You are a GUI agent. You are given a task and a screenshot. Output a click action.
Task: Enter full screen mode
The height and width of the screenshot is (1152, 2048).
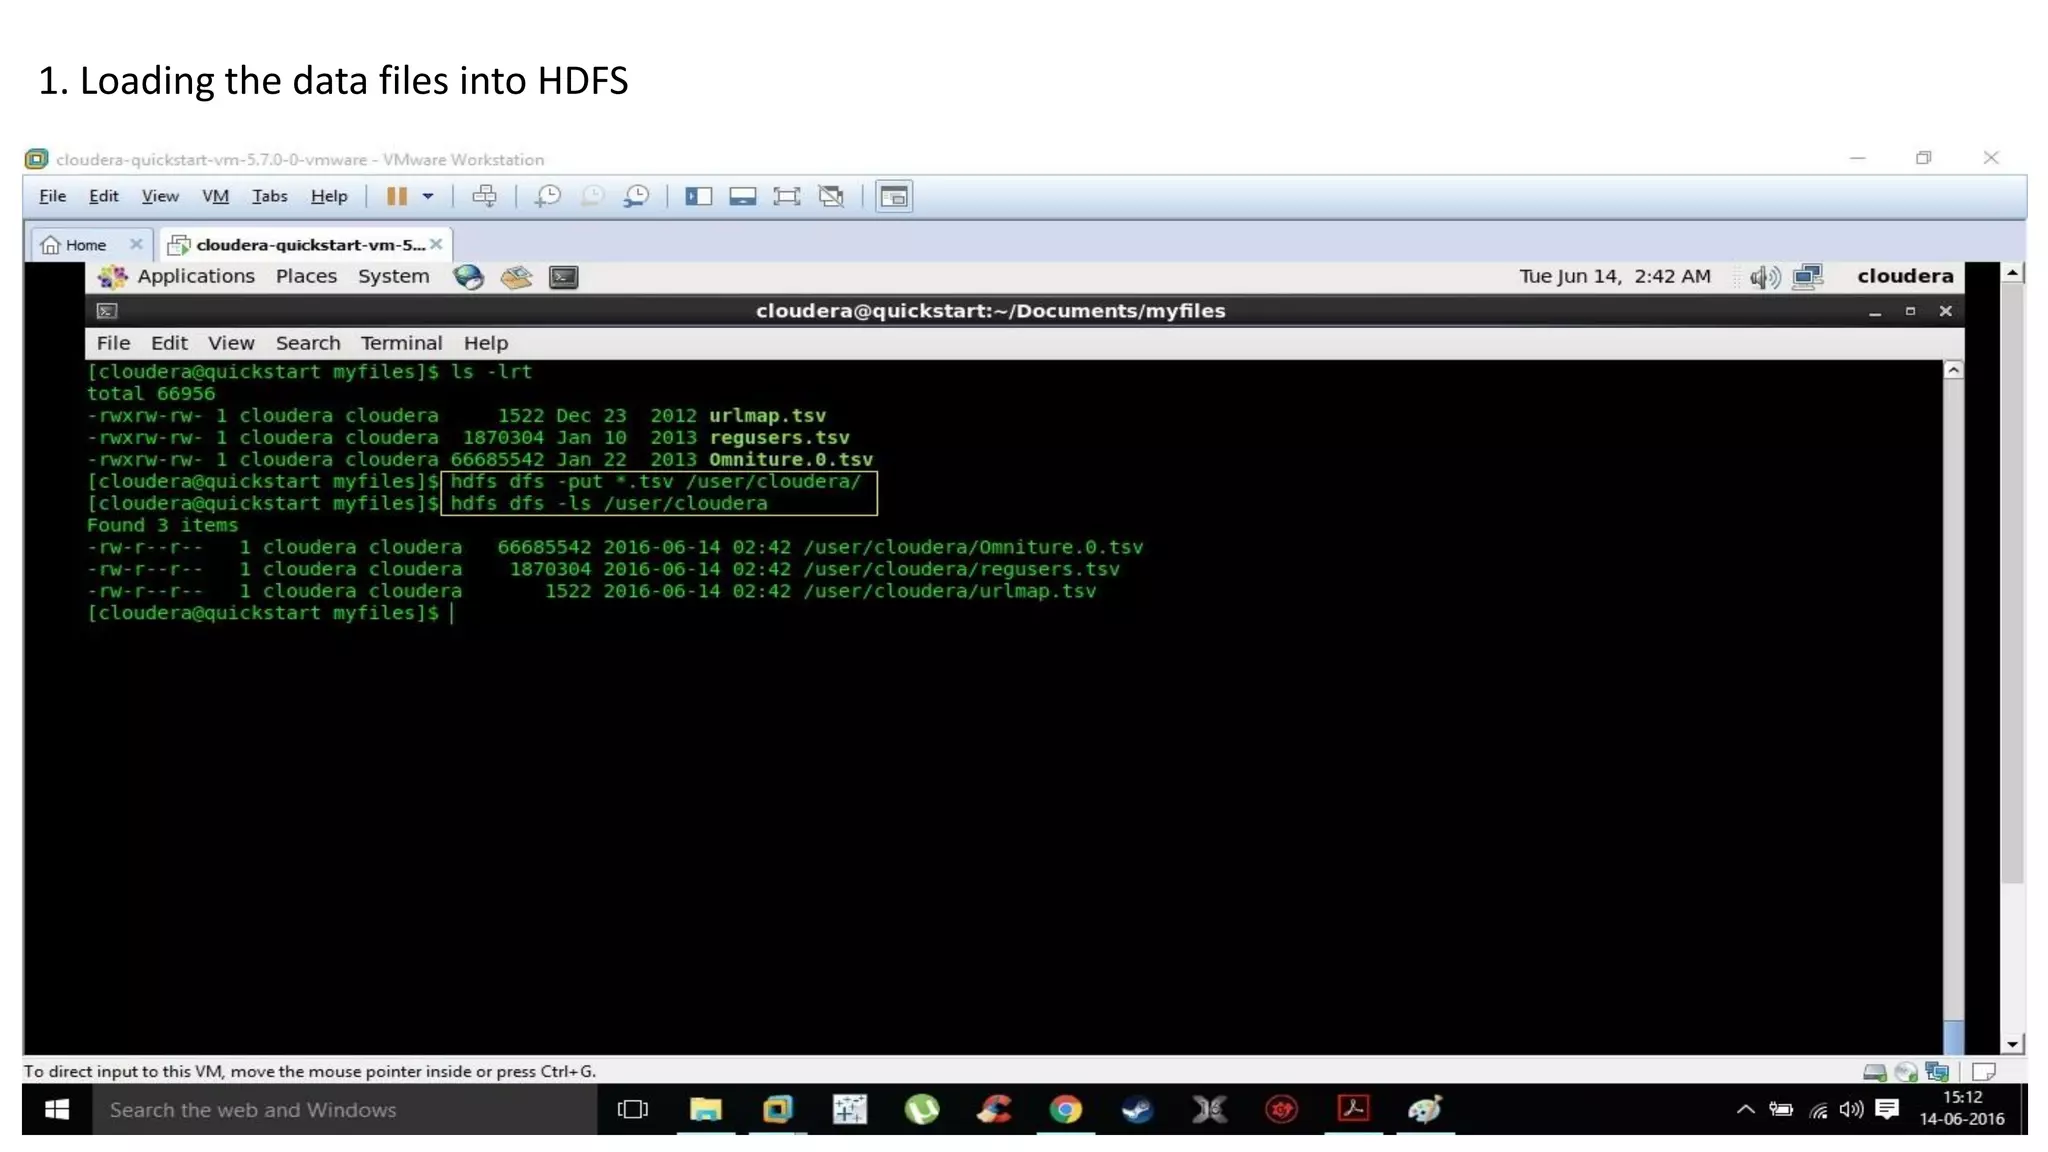pos(787,196)
